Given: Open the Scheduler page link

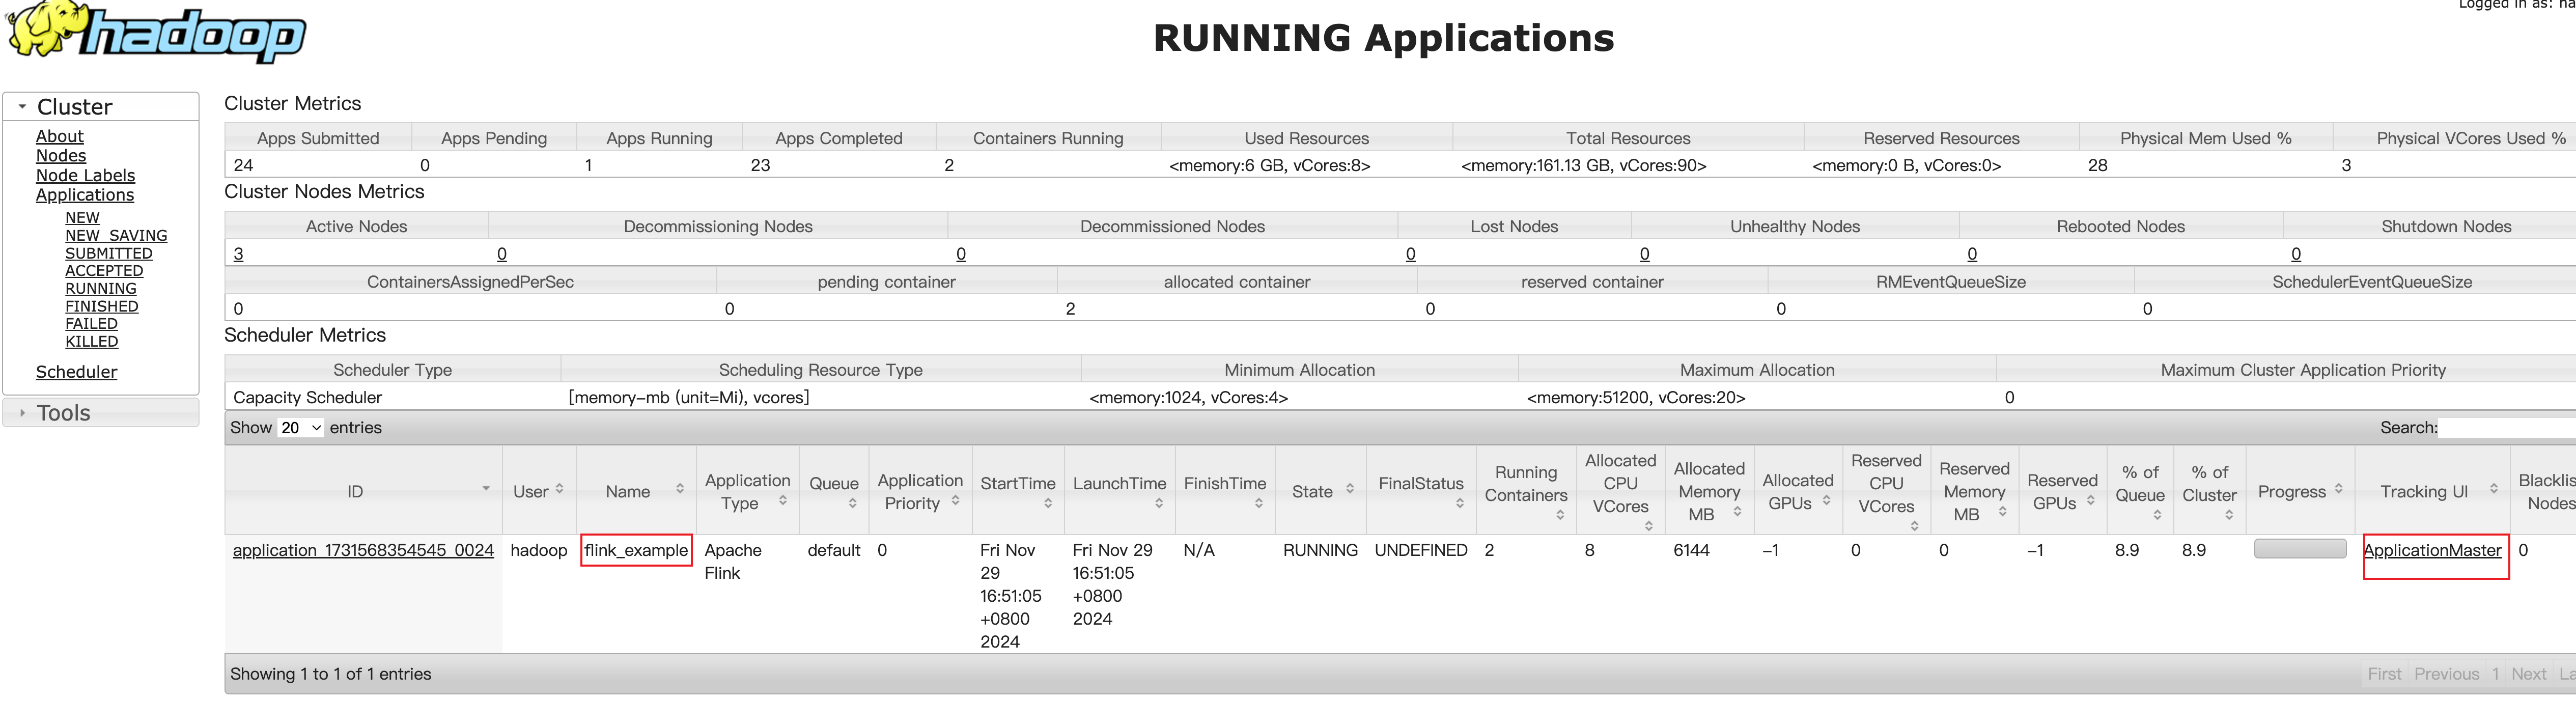Looking at the screenshot, I should coord(76,372).
